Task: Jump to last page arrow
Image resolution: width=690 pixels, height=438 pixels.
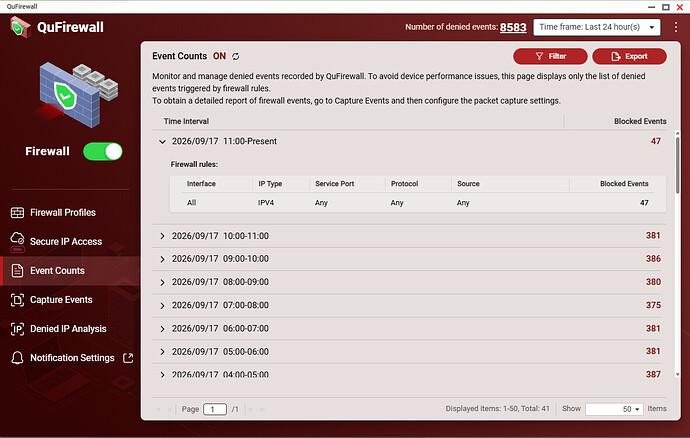Action: click(x=262, y=409)
